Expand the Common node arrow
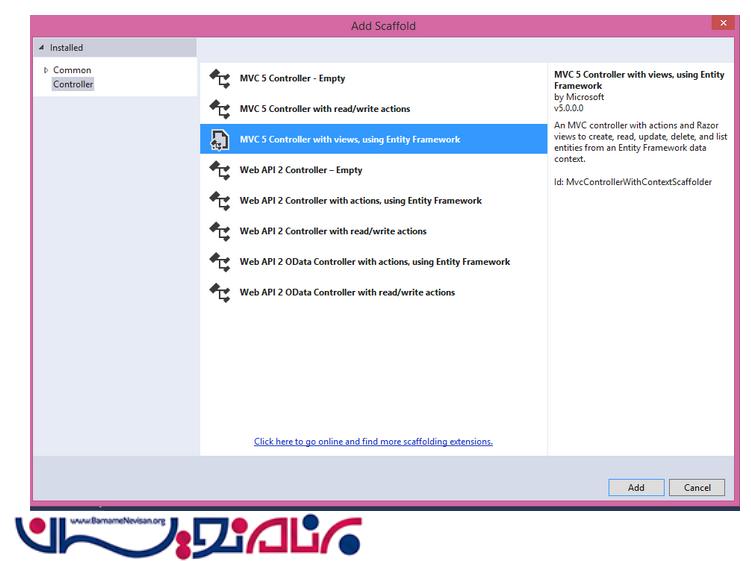751x561 pixels. click(46, 70)
